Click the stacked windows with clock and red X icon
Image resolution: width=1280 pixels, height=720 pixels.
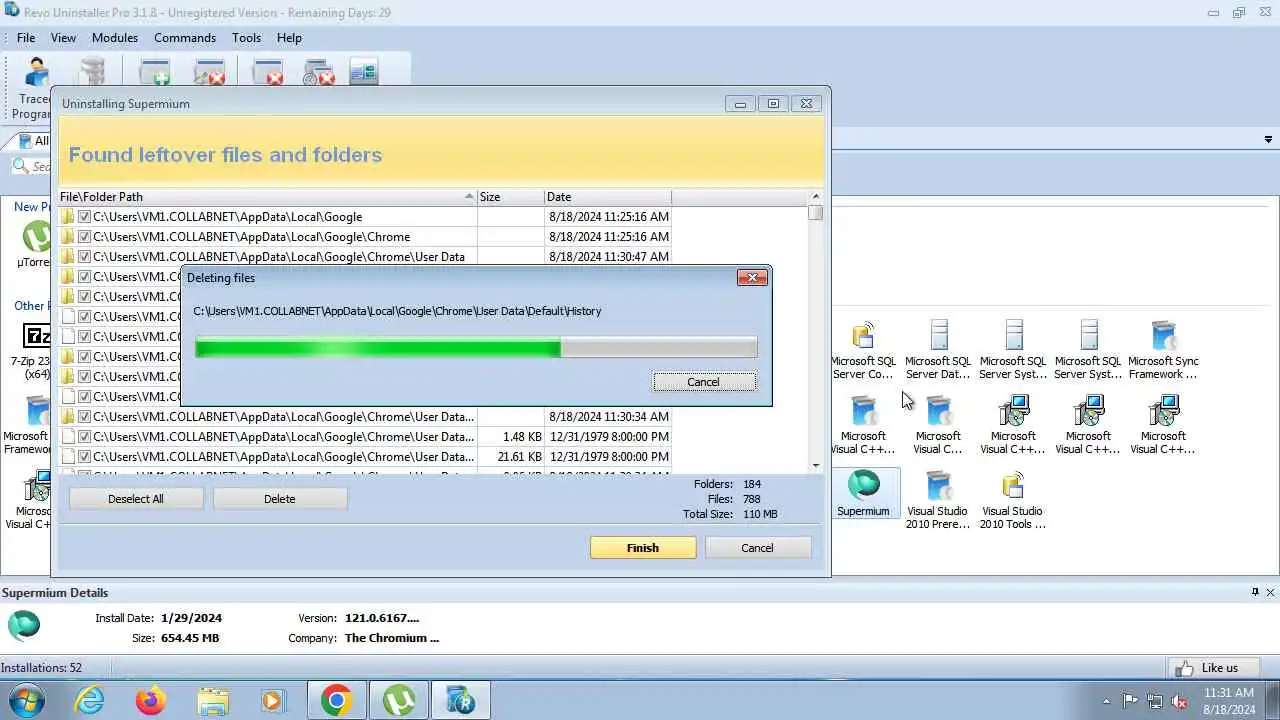tap(318, 72)
